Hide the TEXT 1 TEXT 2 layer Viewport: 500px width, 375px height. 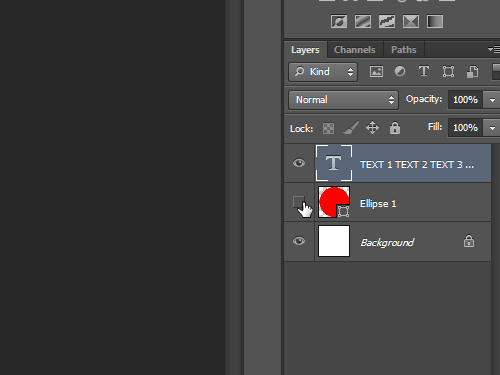point(299,163)
